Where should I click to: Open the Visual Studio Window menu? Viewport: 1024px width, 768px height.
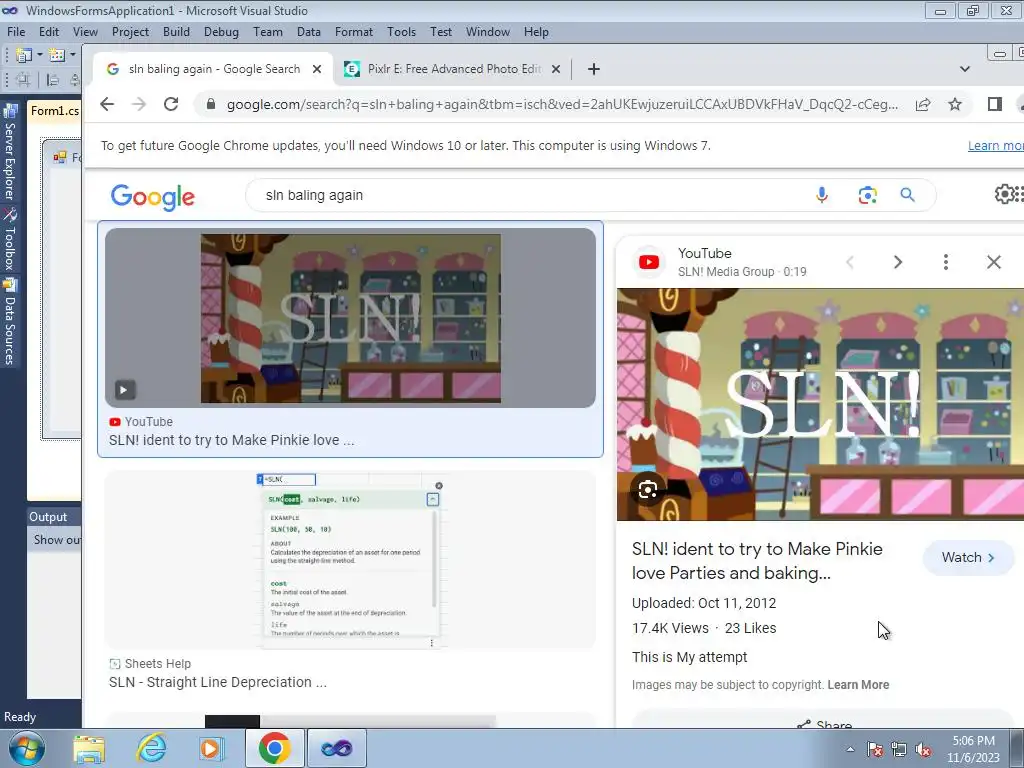(488, 32)
